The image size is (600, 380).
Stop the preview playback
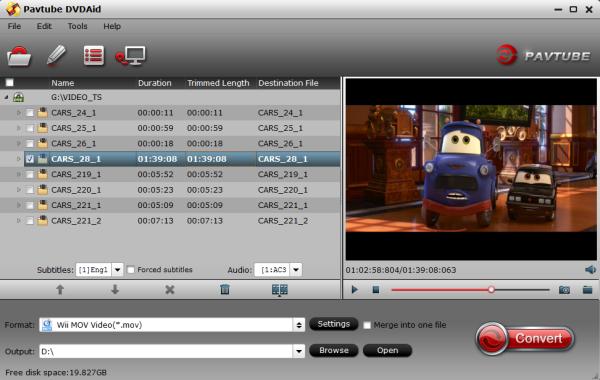click(376, 290)
